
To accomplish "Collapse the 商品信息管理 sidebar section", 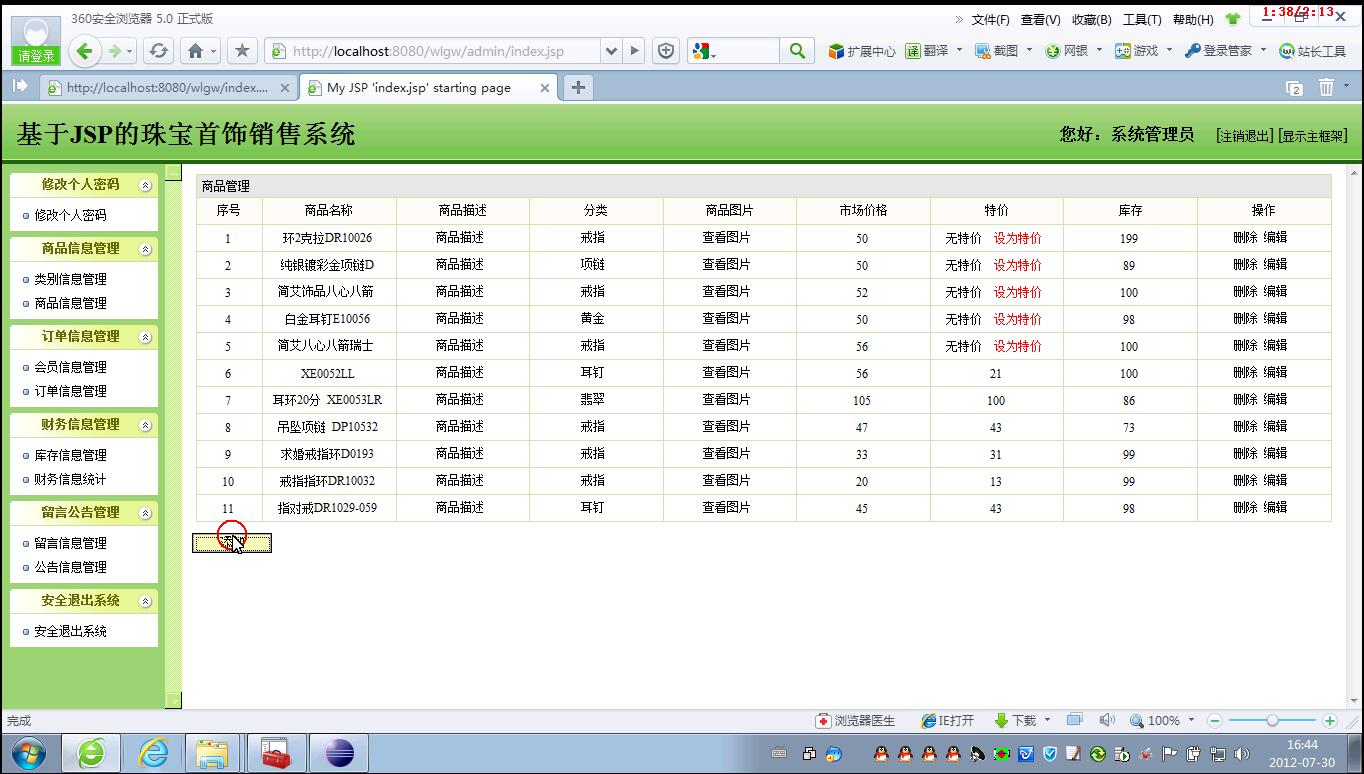I will pyautogui.click(x=145, y=249).
